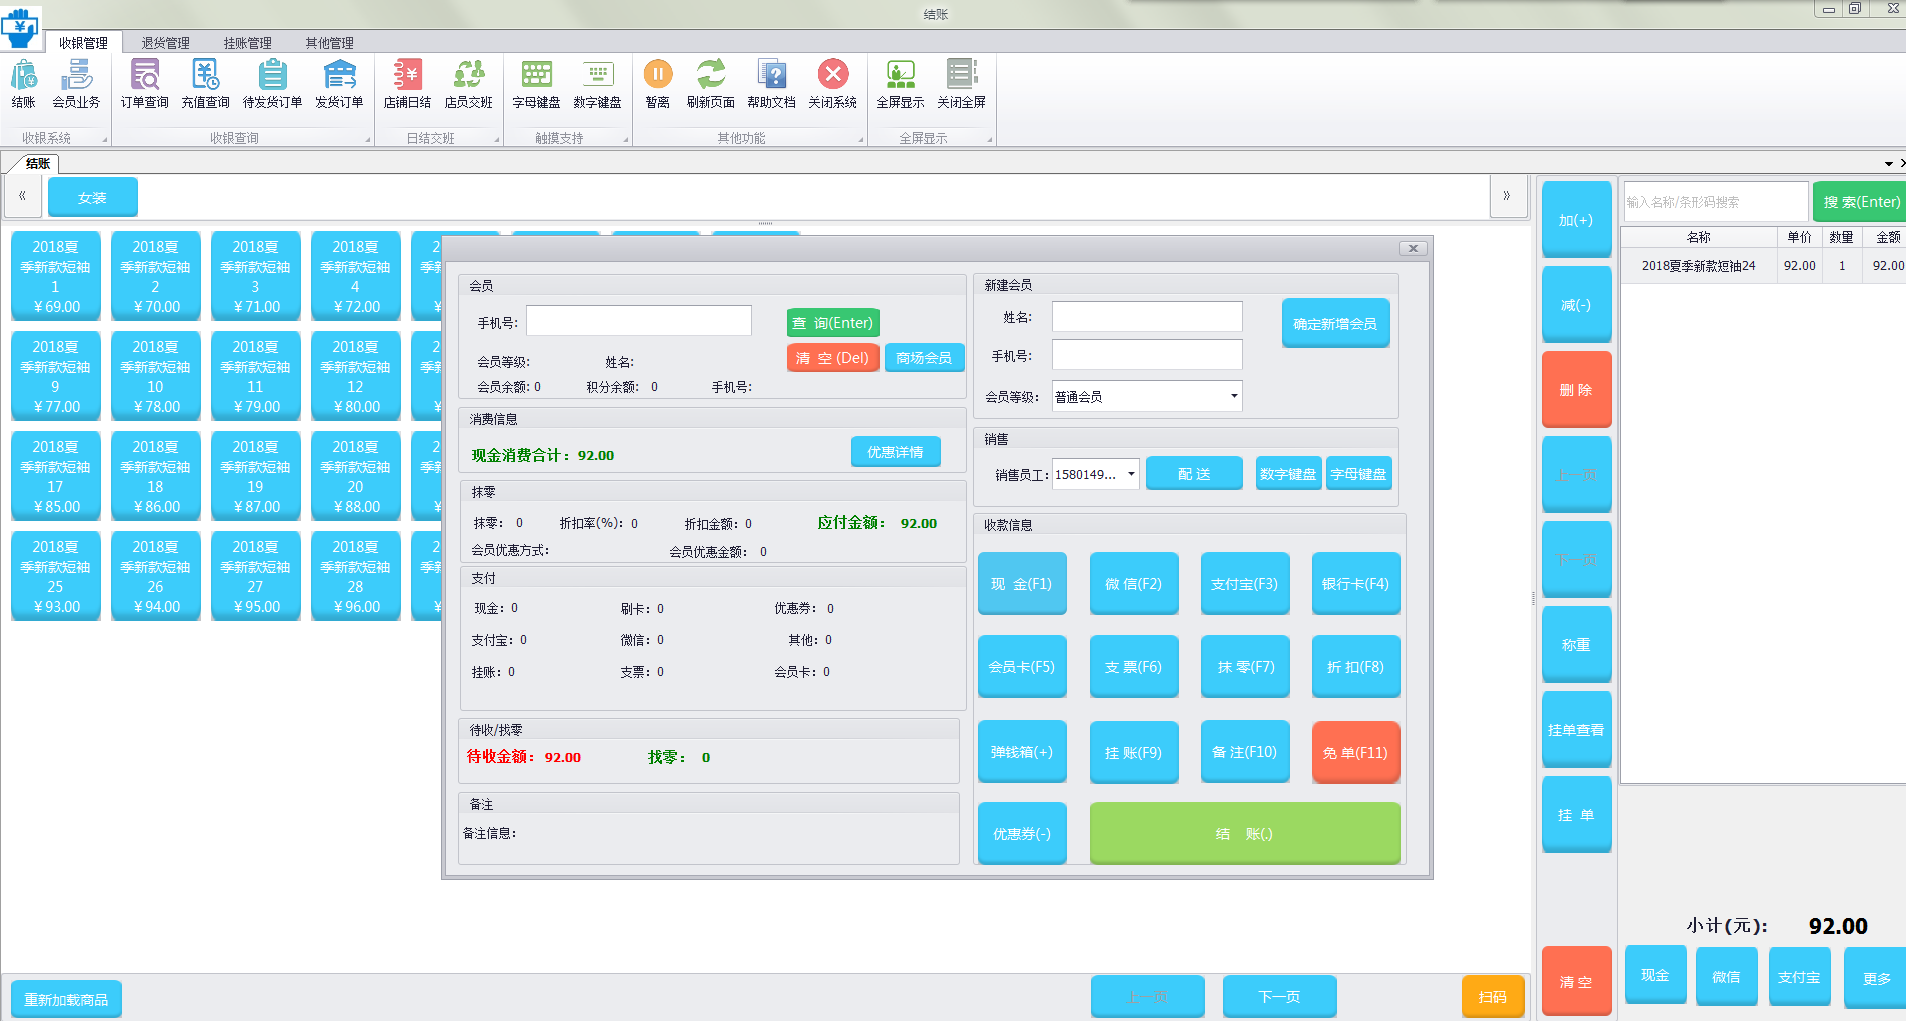The width and height of the screenshot is (1906, 1021).
Task: Click the member 手机号 input field
Action: point(638,321)
